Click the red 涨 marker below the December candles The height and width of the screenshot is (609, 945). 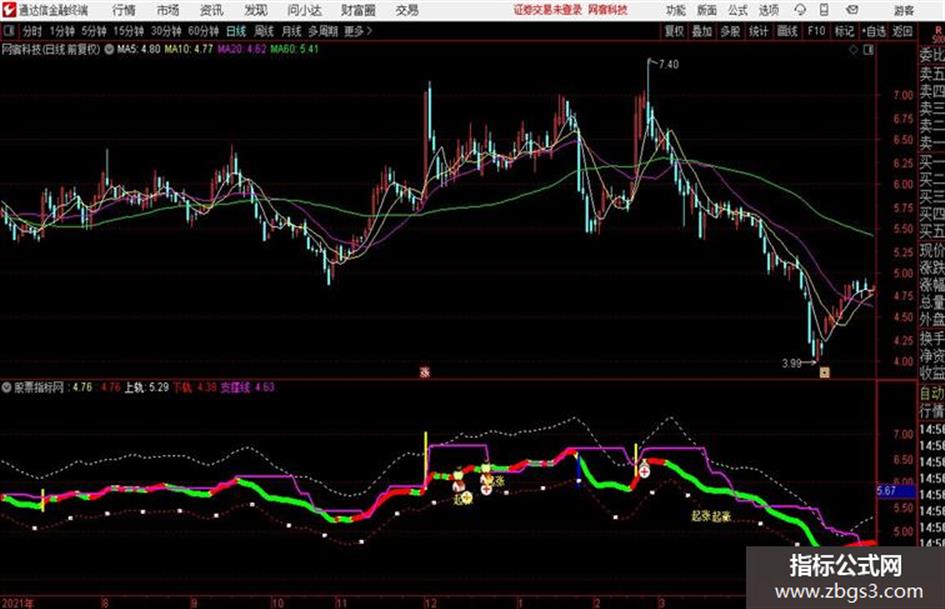click(425, 373)
